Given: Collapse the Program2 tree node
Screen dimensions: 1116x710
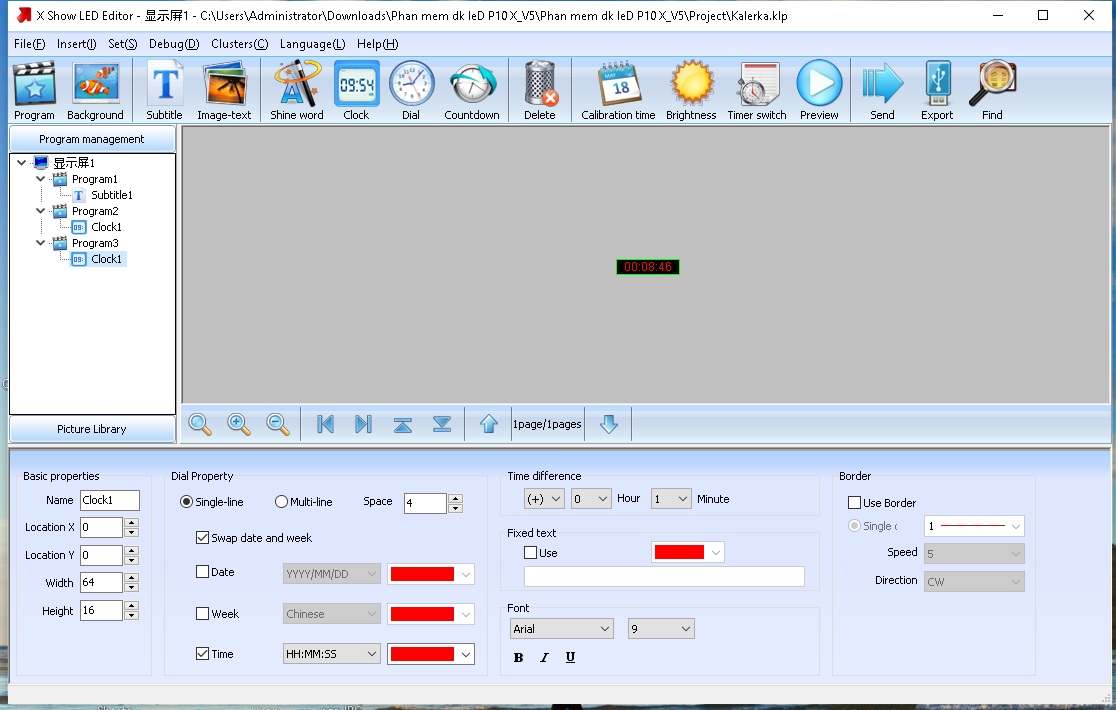Looking at the screenshot, I should click(41, 211).
